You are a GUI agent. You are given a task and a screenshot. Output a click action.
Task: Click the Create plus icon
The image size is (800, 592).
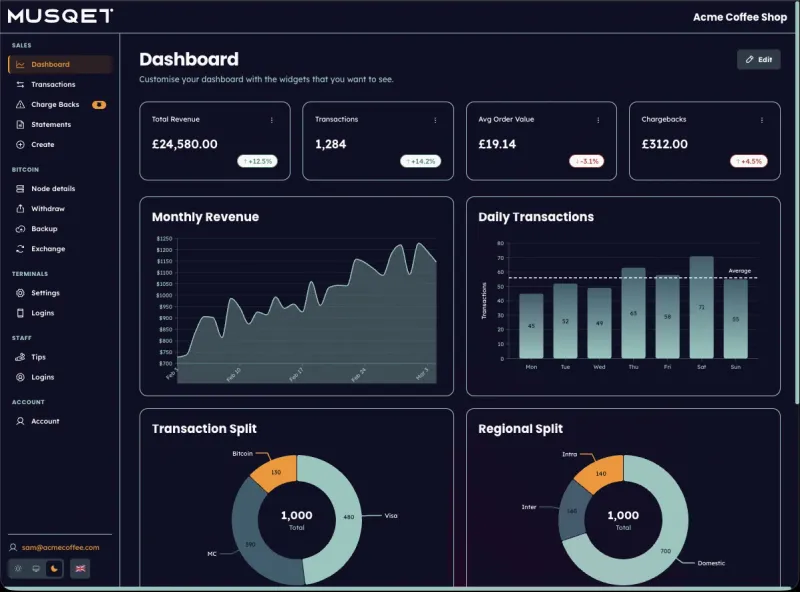pos(21,144)
